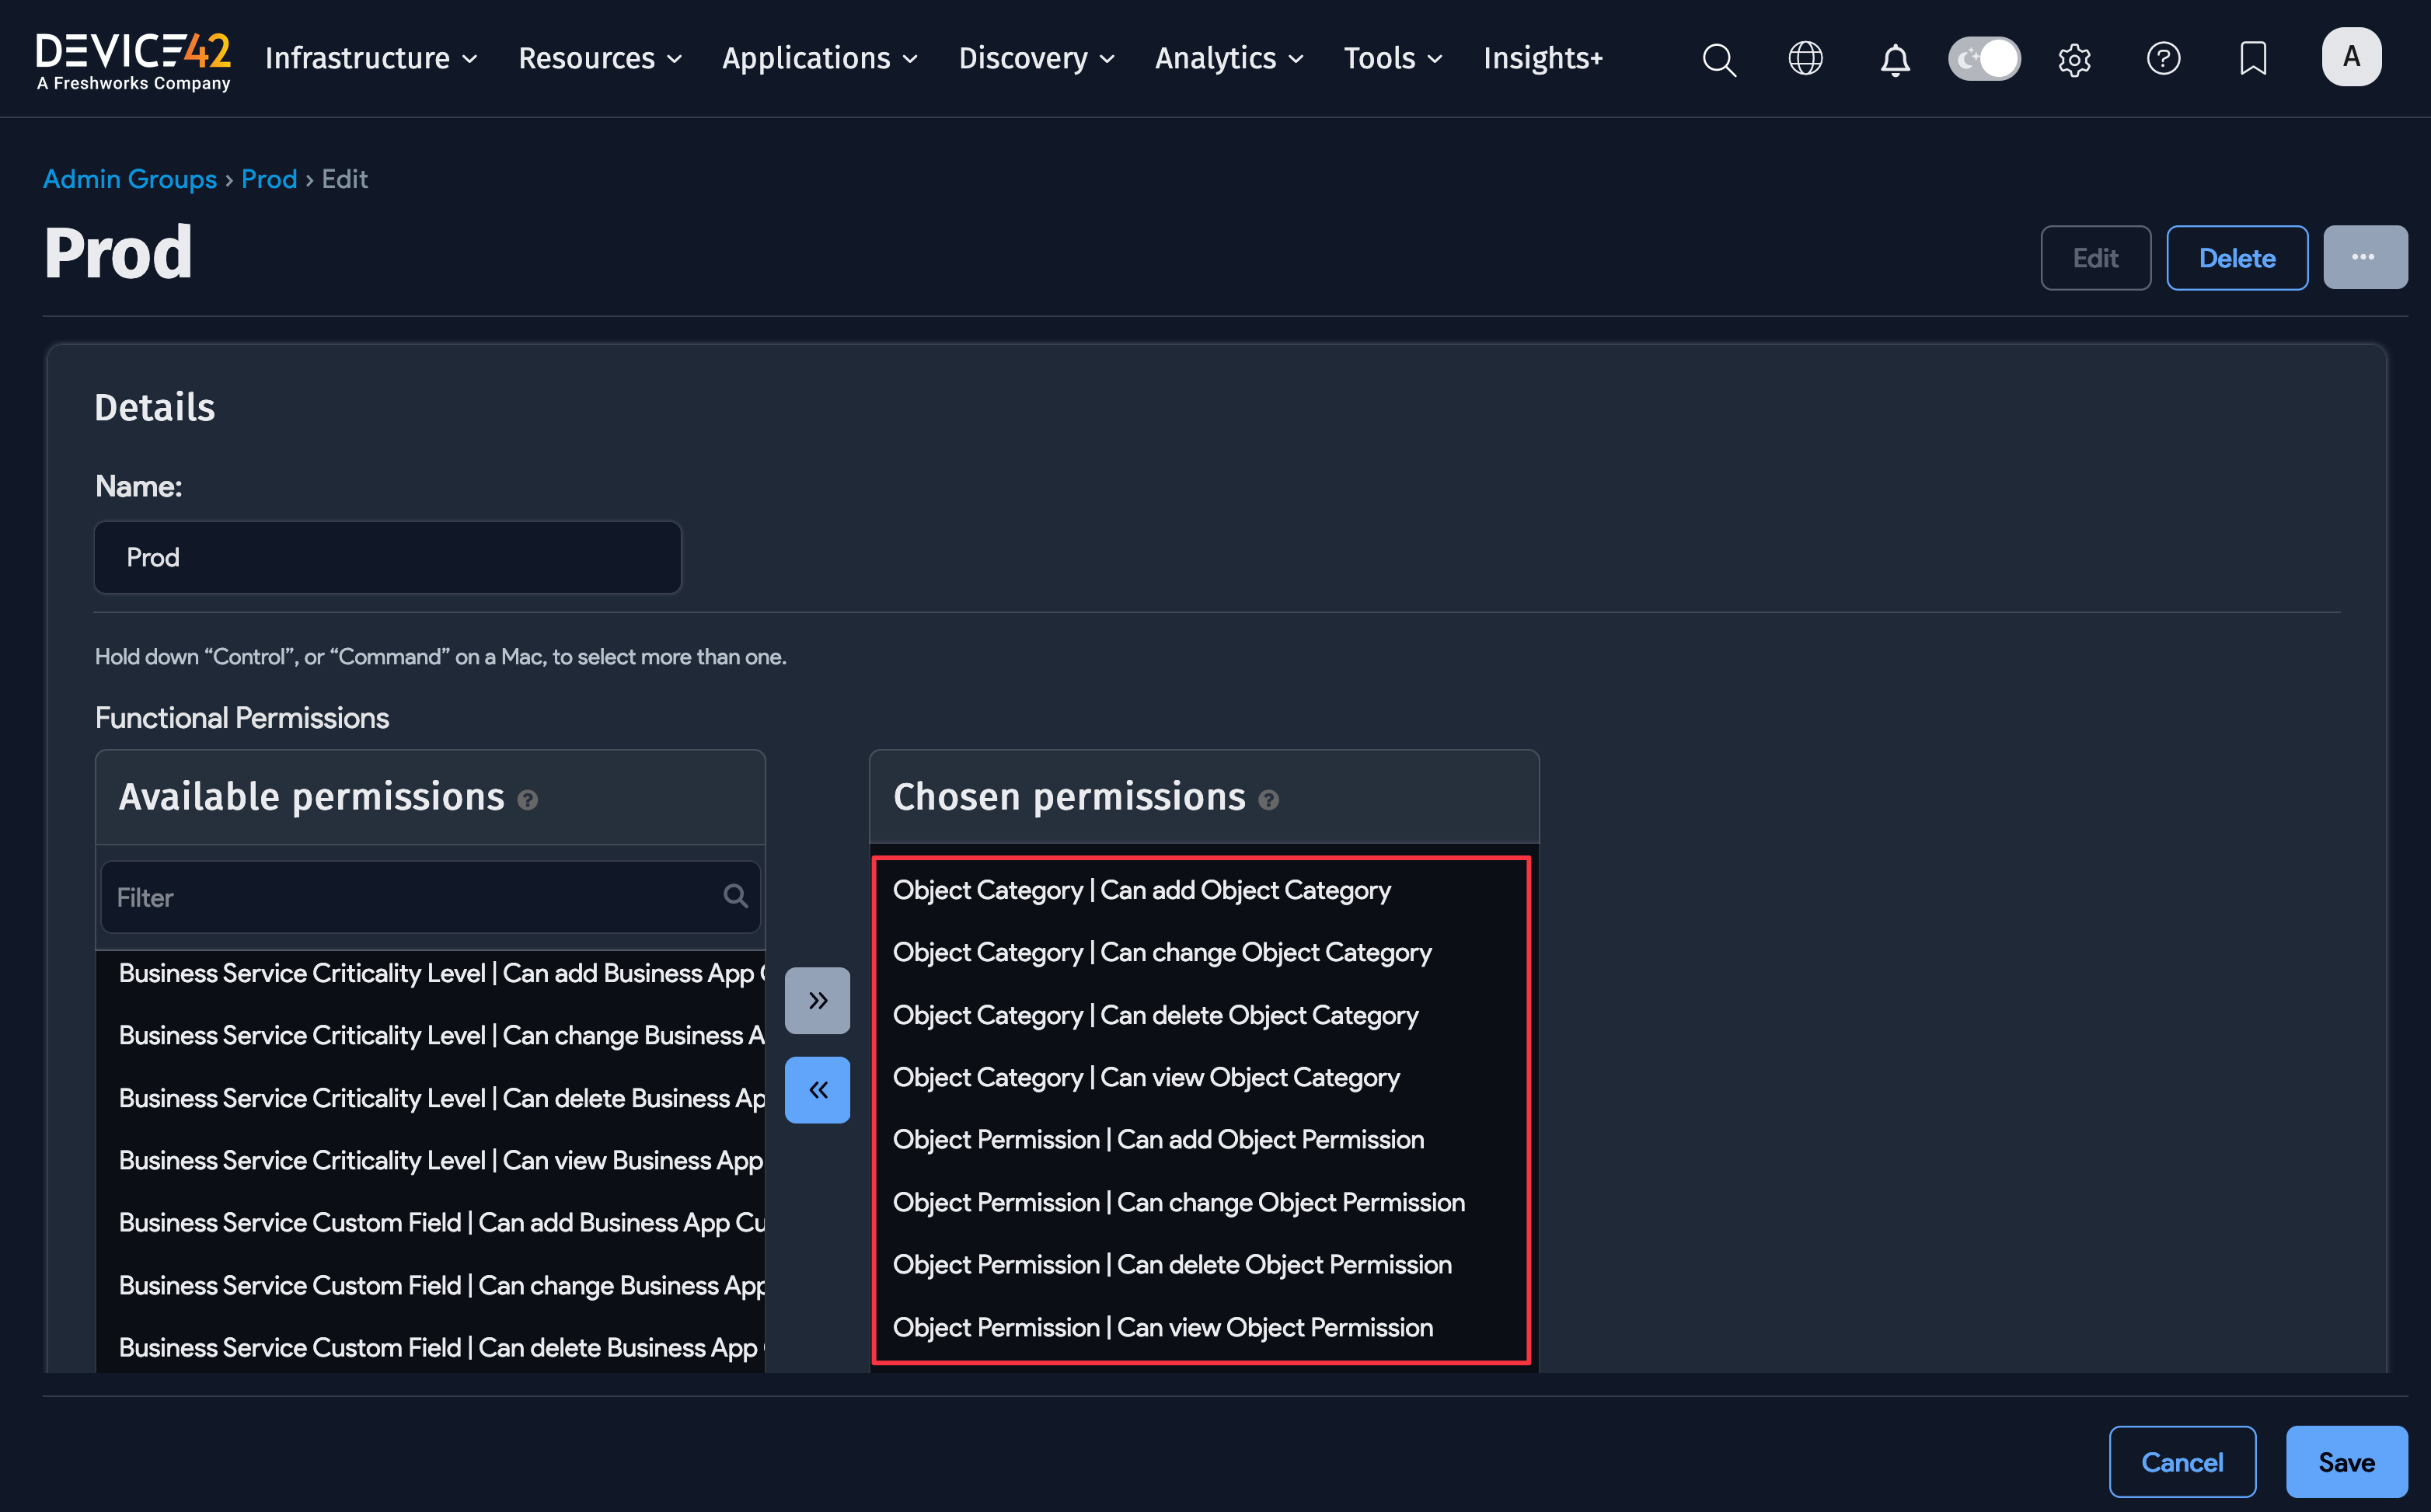
Task: Click the globe language icon
Action: click(x=1805, y=58)
